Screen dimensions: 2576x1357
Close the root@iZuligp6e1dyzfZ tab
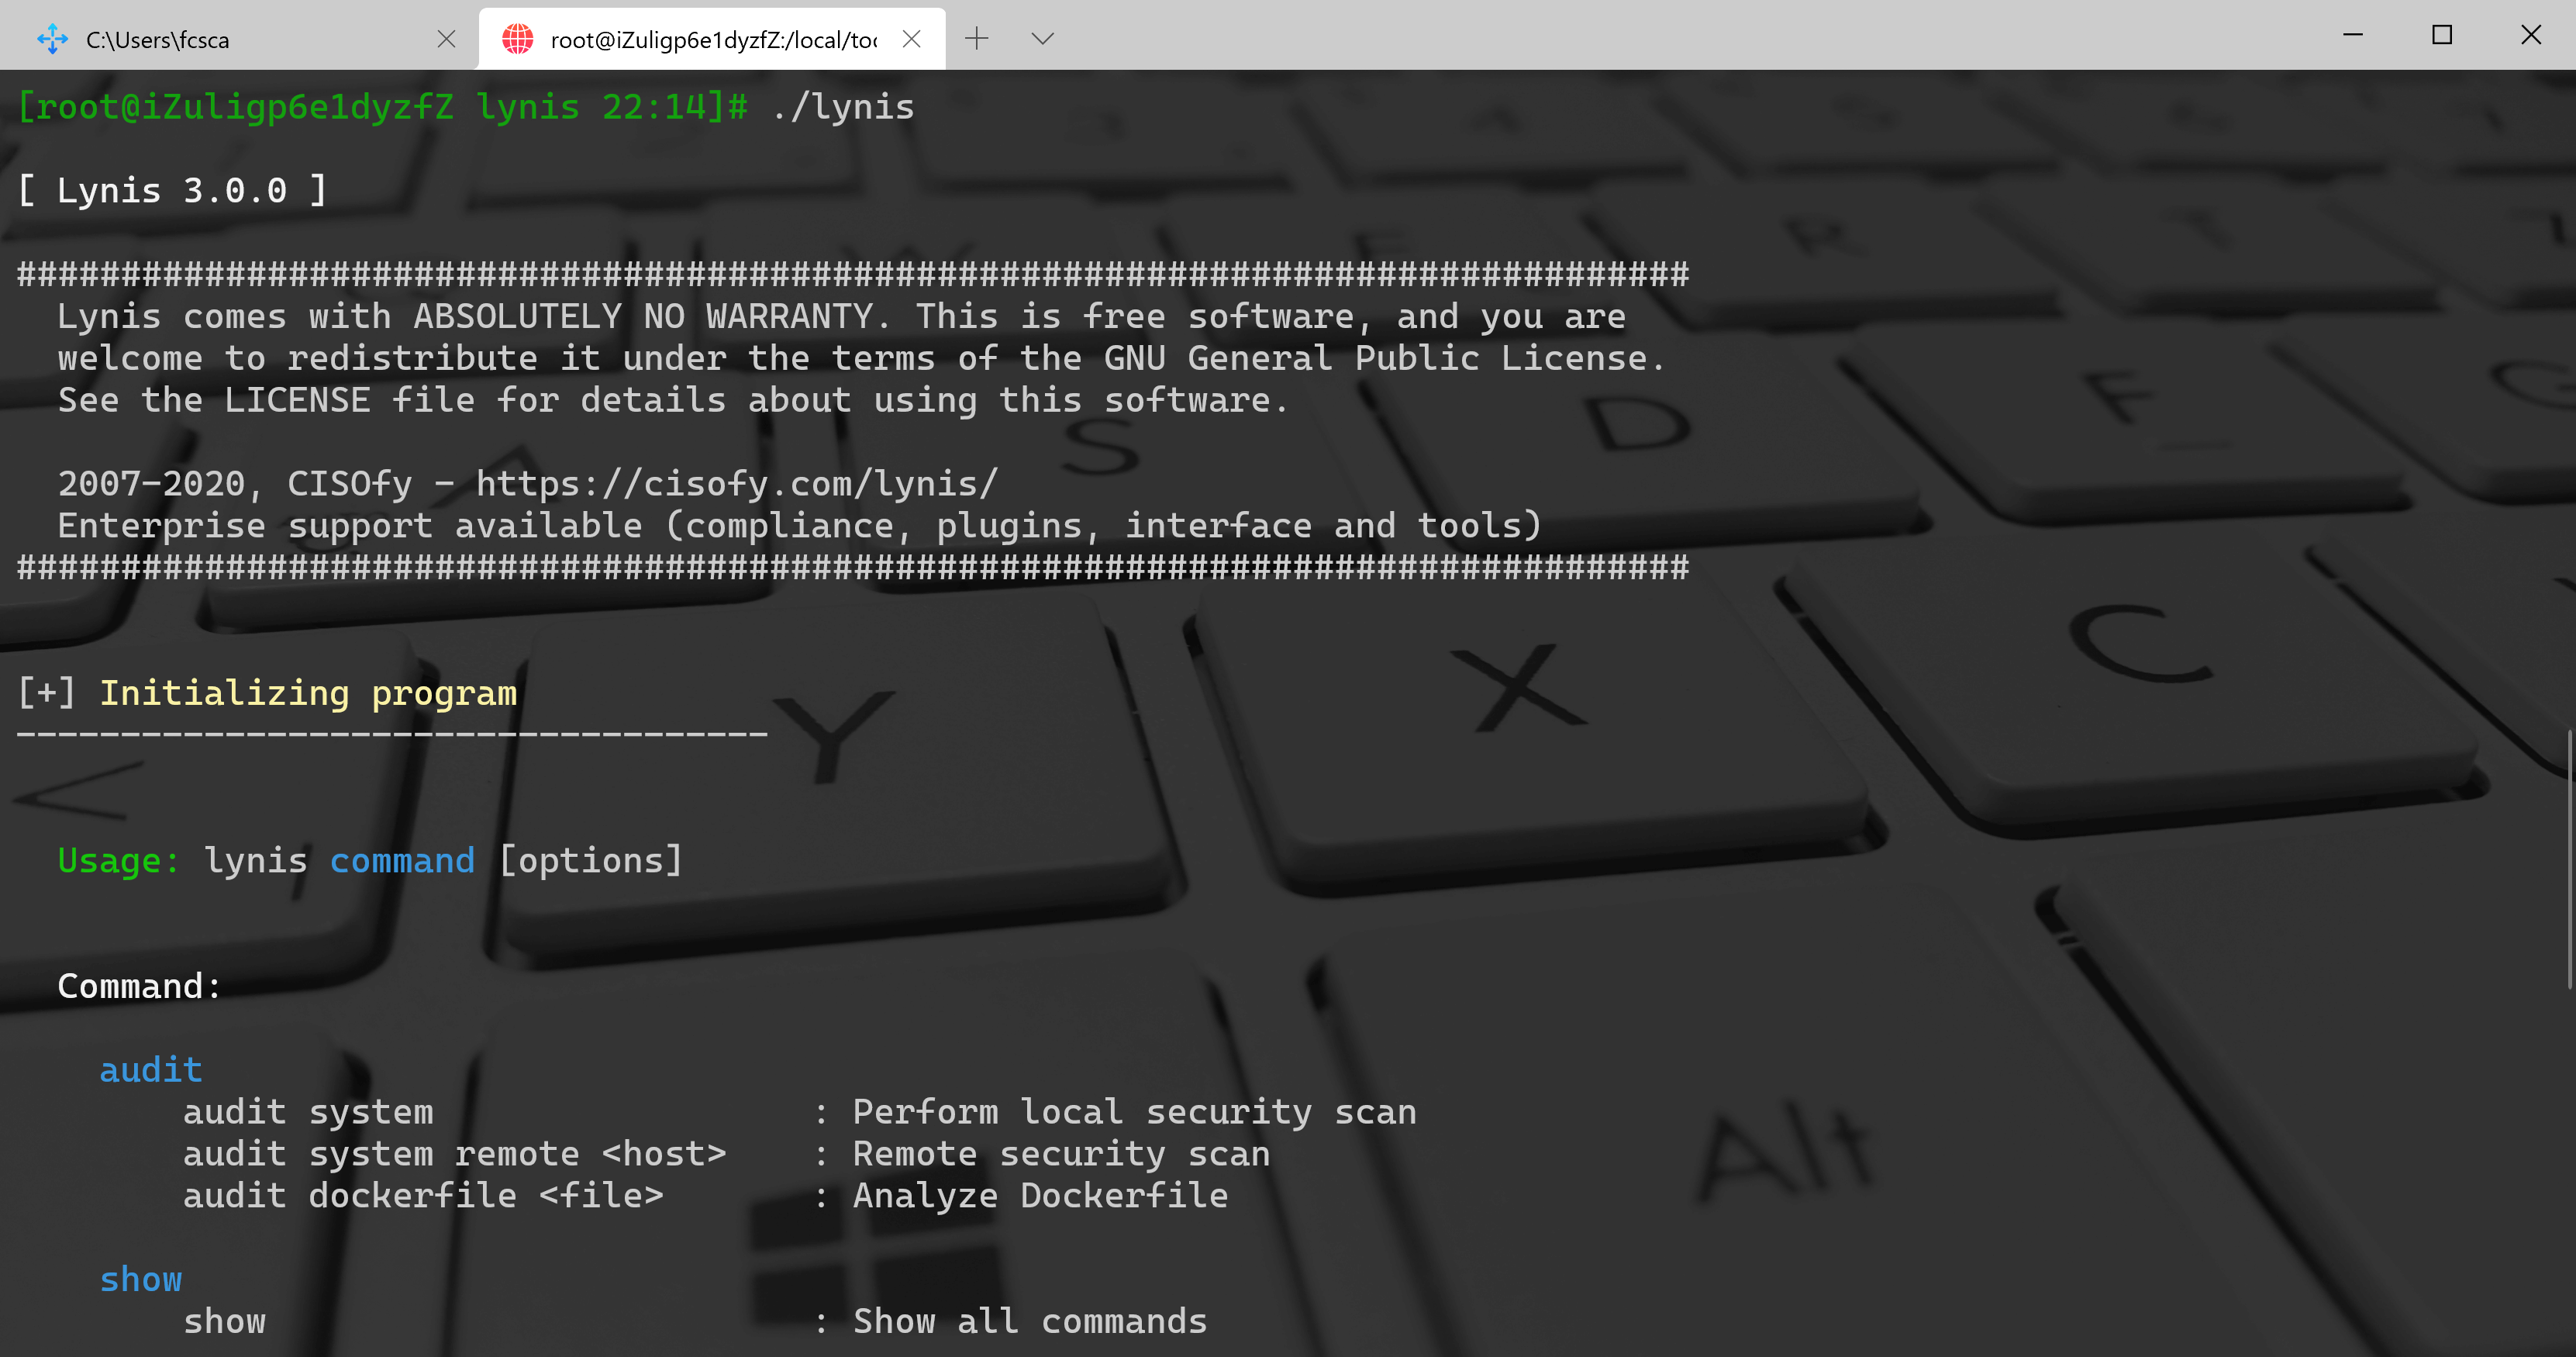[x=911, y=39]
